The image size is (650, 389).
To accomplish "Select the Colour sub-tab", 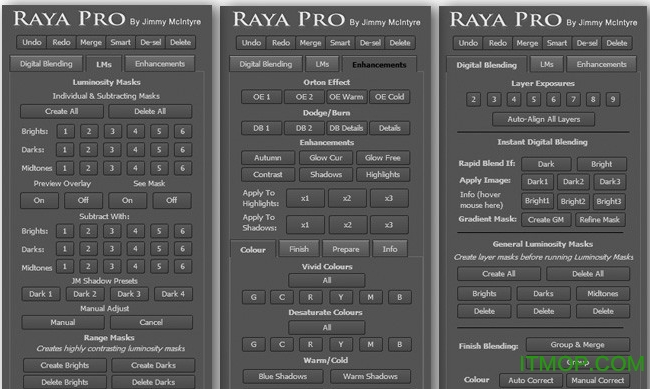I will coord(253,250).
